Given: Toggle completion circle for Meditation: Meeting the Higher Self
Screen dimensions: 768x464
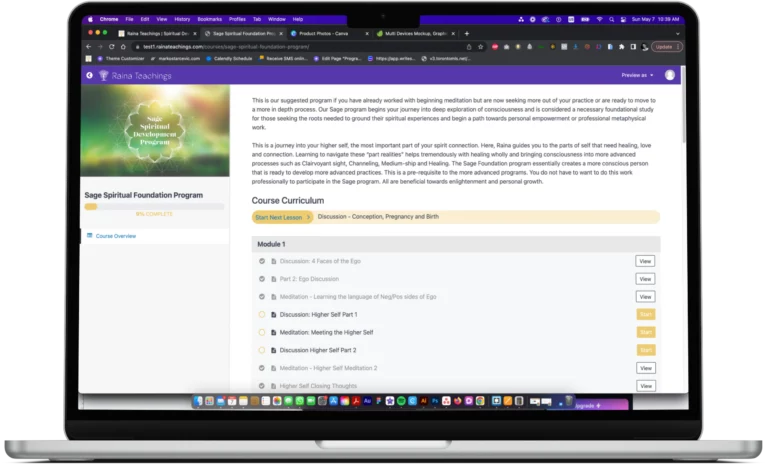Looking at the screenshot, I should tap(262, 332).
